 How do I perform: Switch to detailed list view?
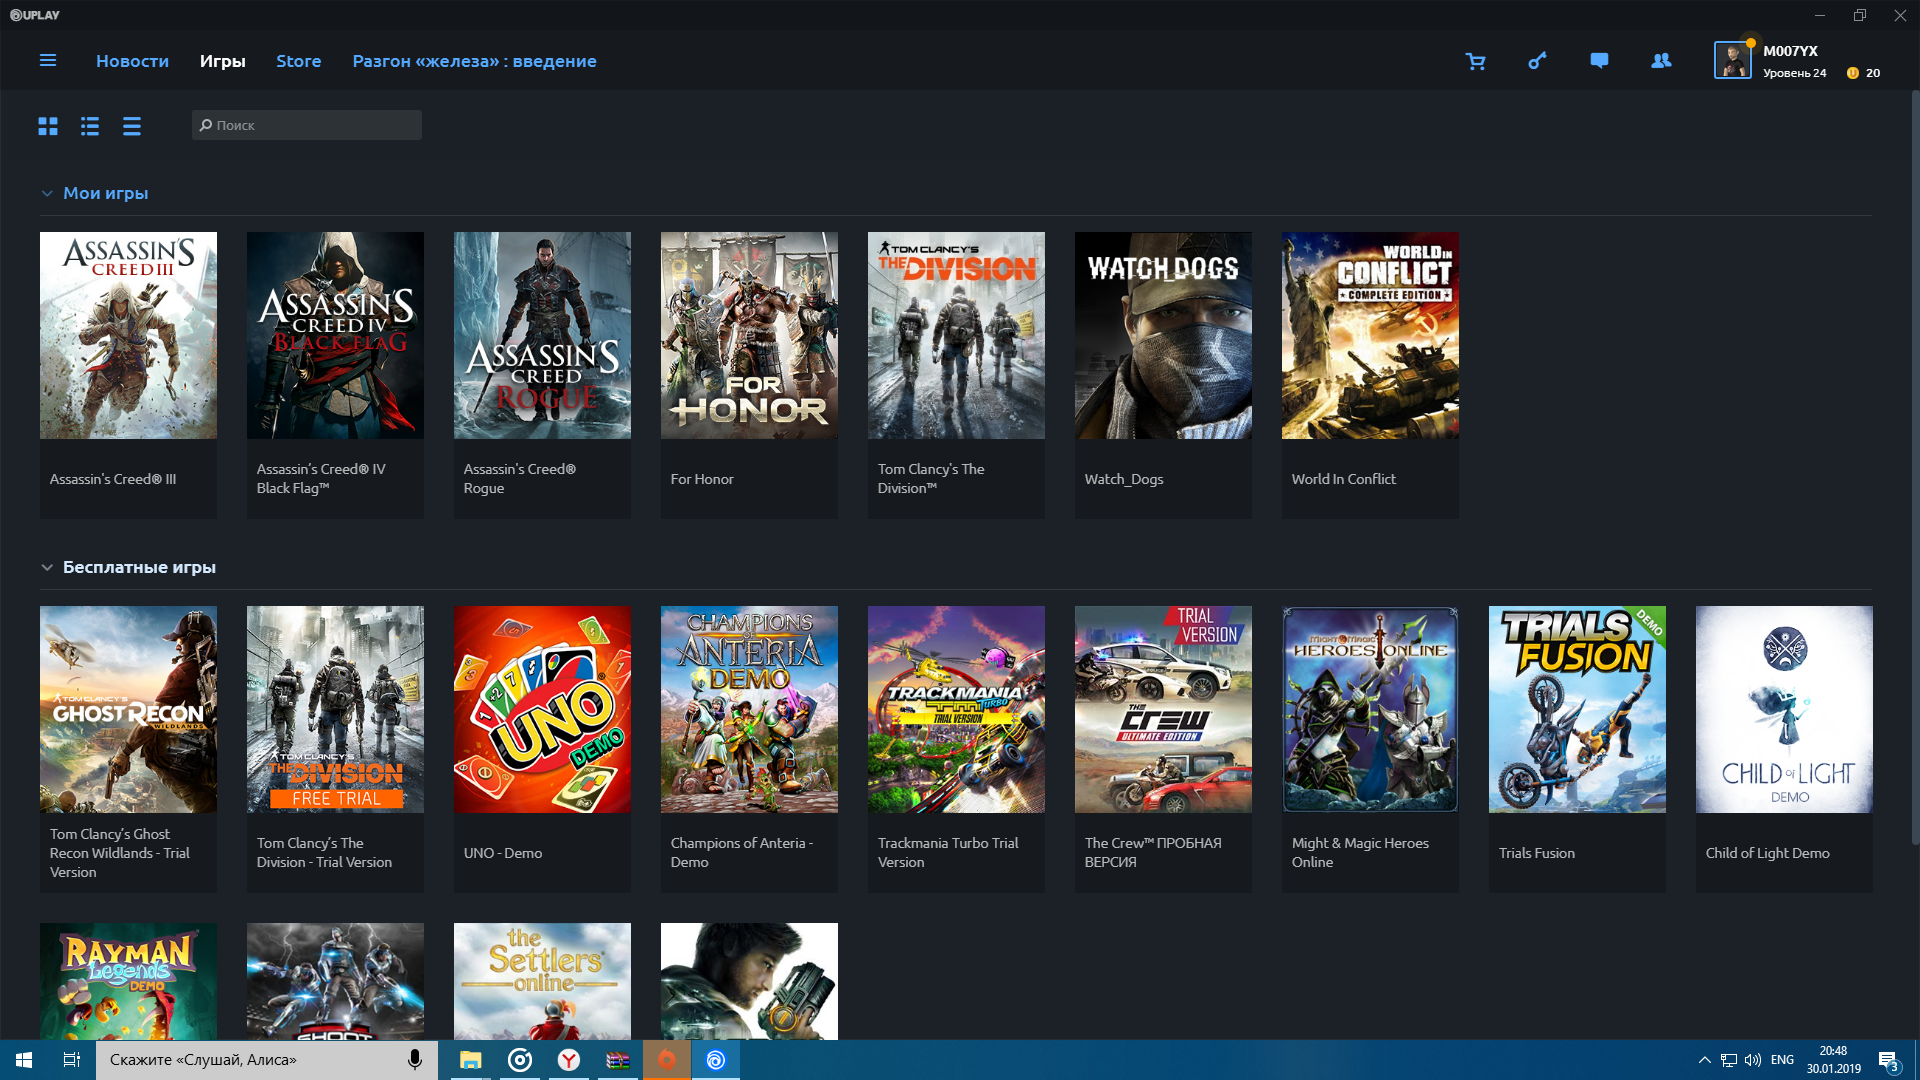(x=90, y=126)
